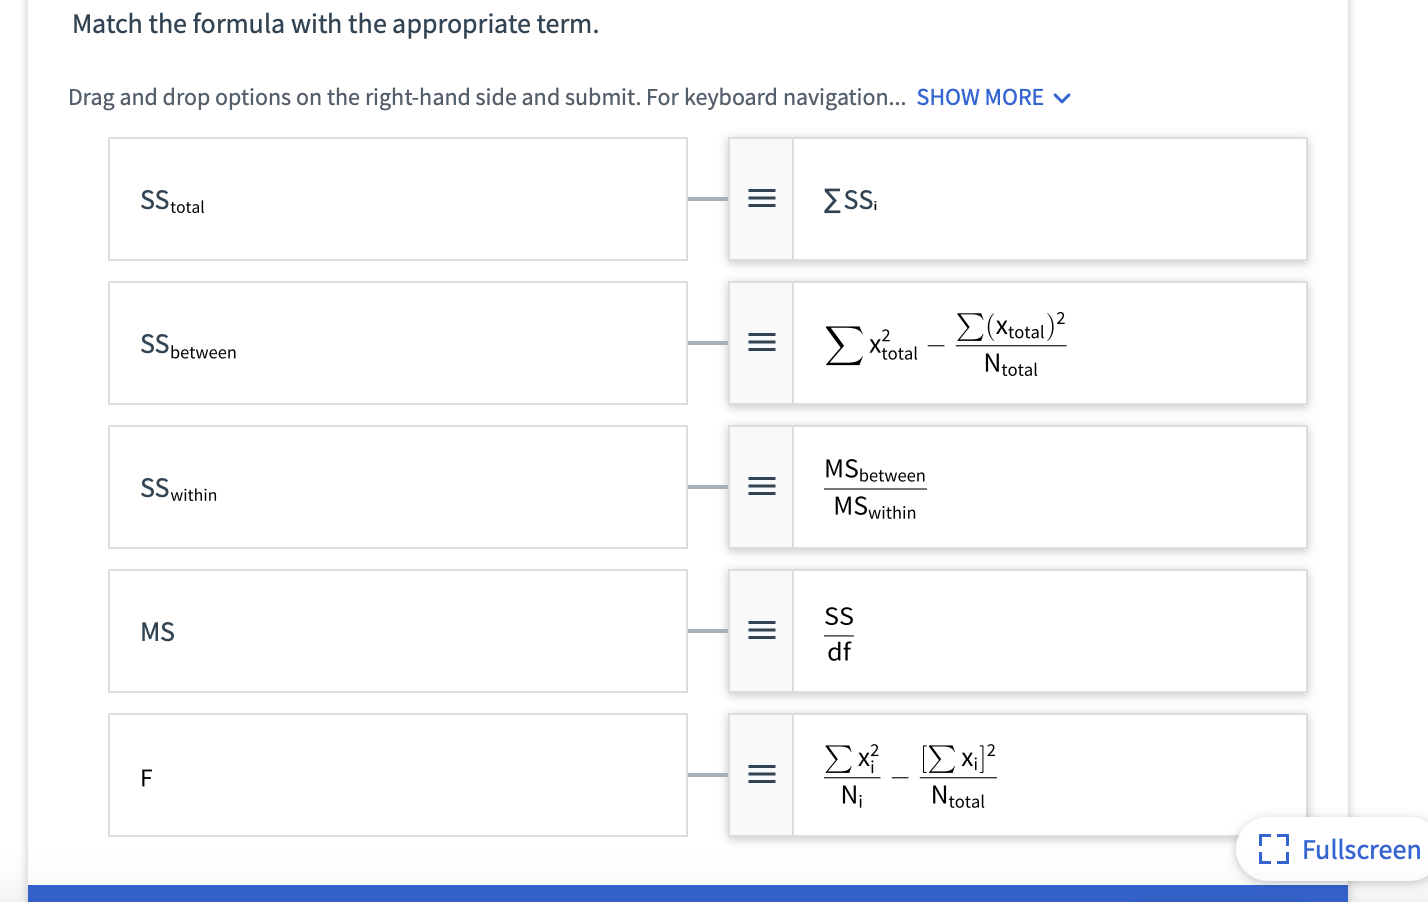Click the MS term box
The width and height of the screenshot is (1428, 902).
(397, 631)
